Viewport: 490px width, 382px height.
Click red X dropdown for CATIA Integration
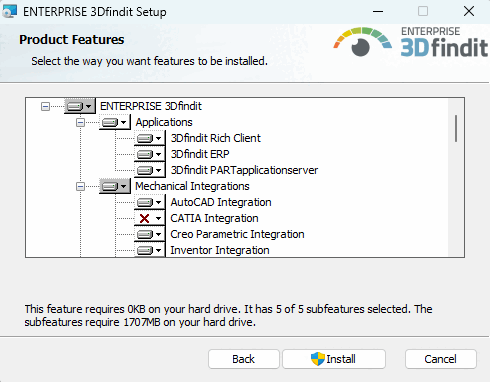(150, 218)
